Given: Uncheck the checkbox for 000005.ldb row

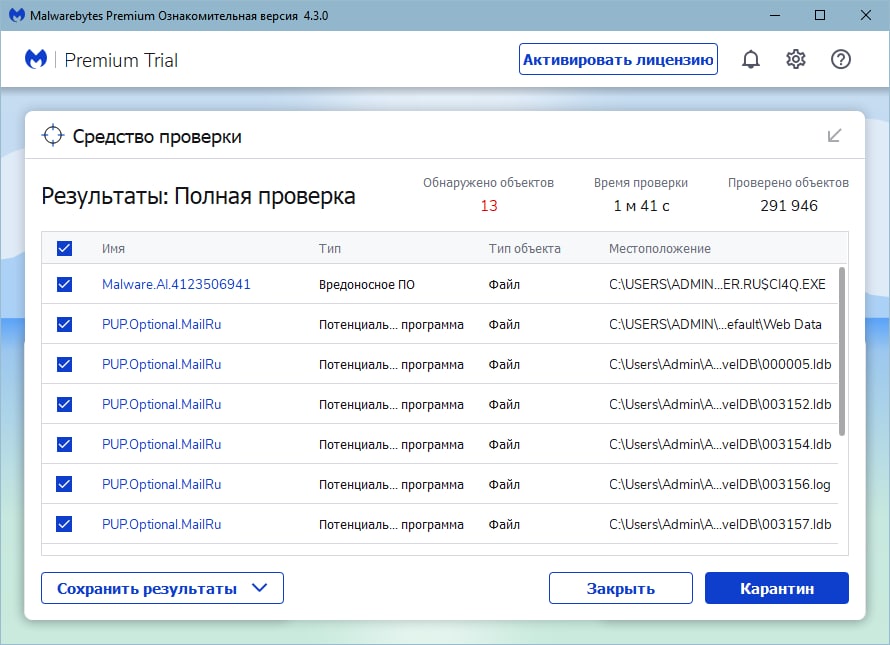Looking at the screenshot, I should tap(64, 364).
